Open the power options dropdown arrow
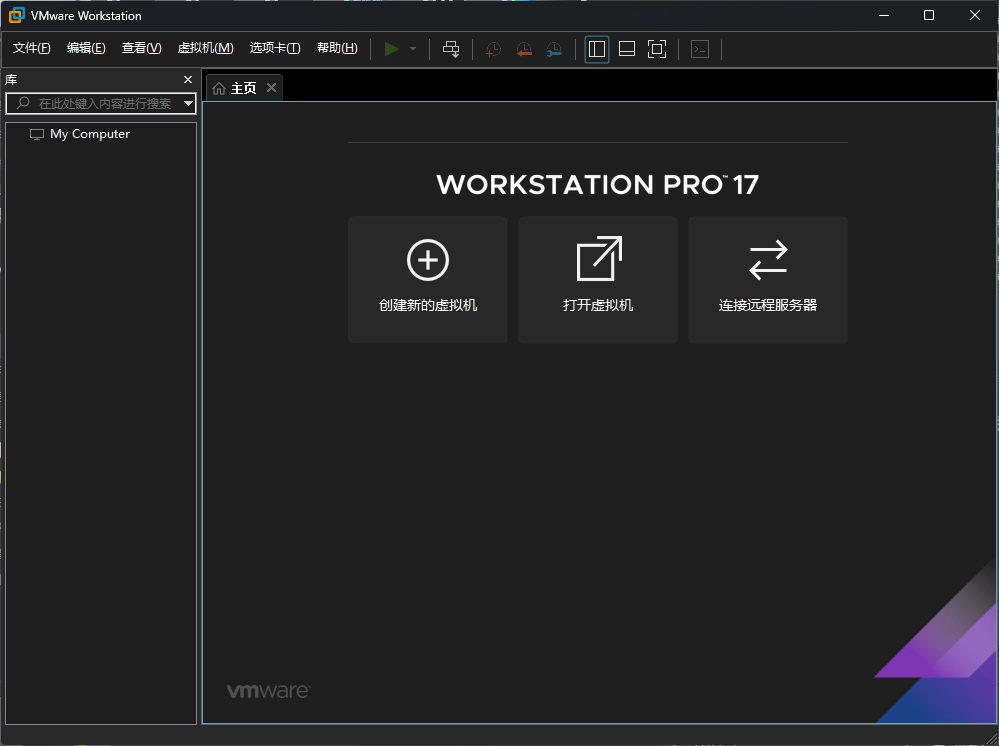Image resolution: width=999 pixels, height=746 pixels. (x=413, y=49)
